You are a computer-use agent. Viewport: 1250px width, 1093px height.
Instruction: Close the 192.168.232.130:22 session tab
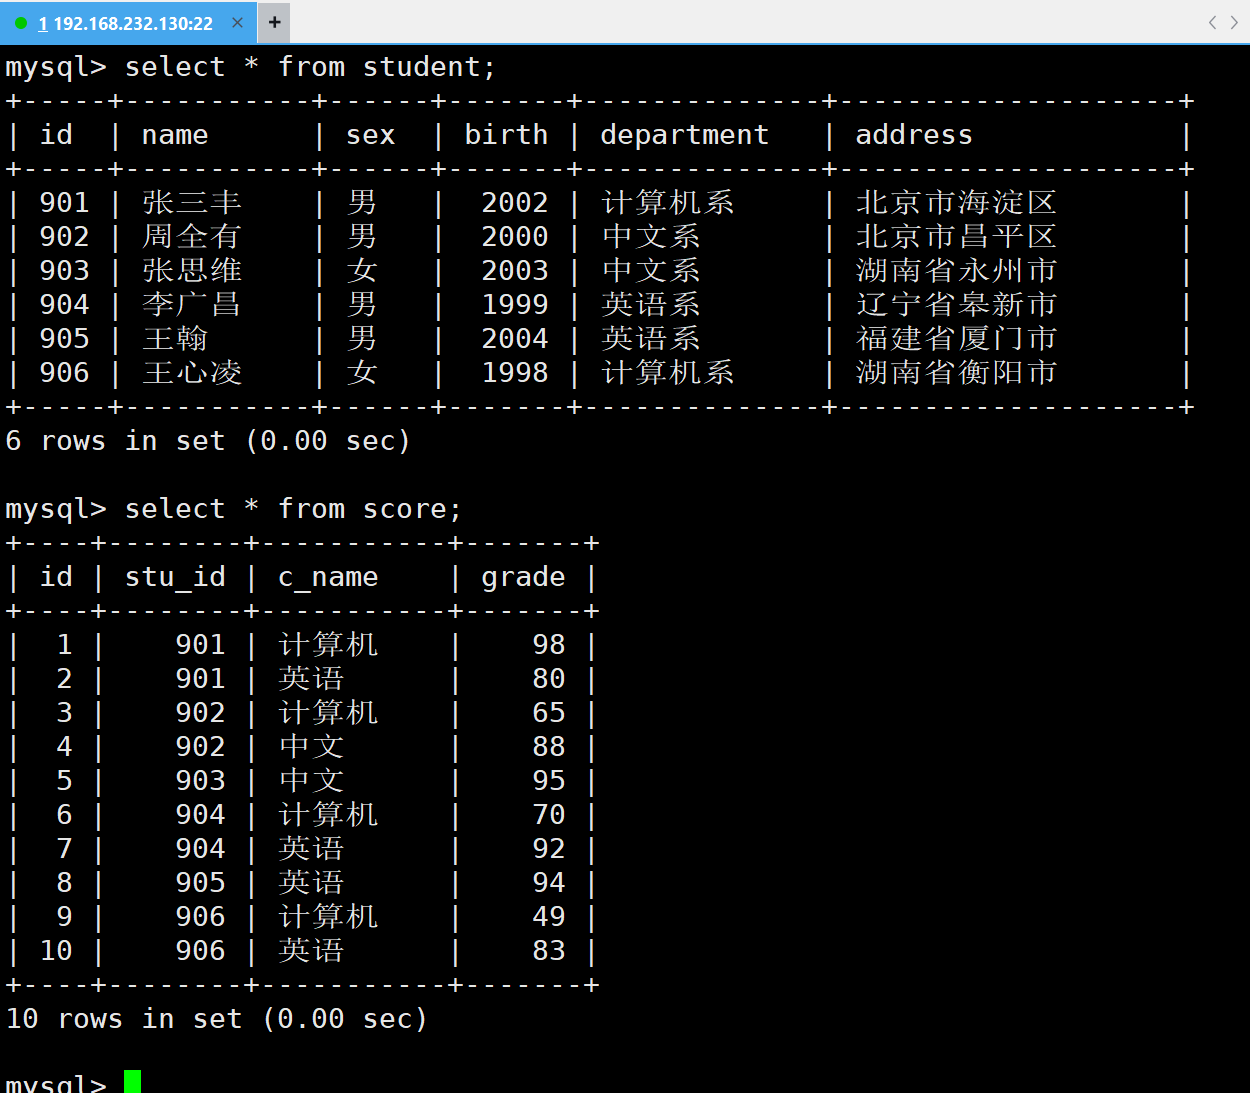237,22
